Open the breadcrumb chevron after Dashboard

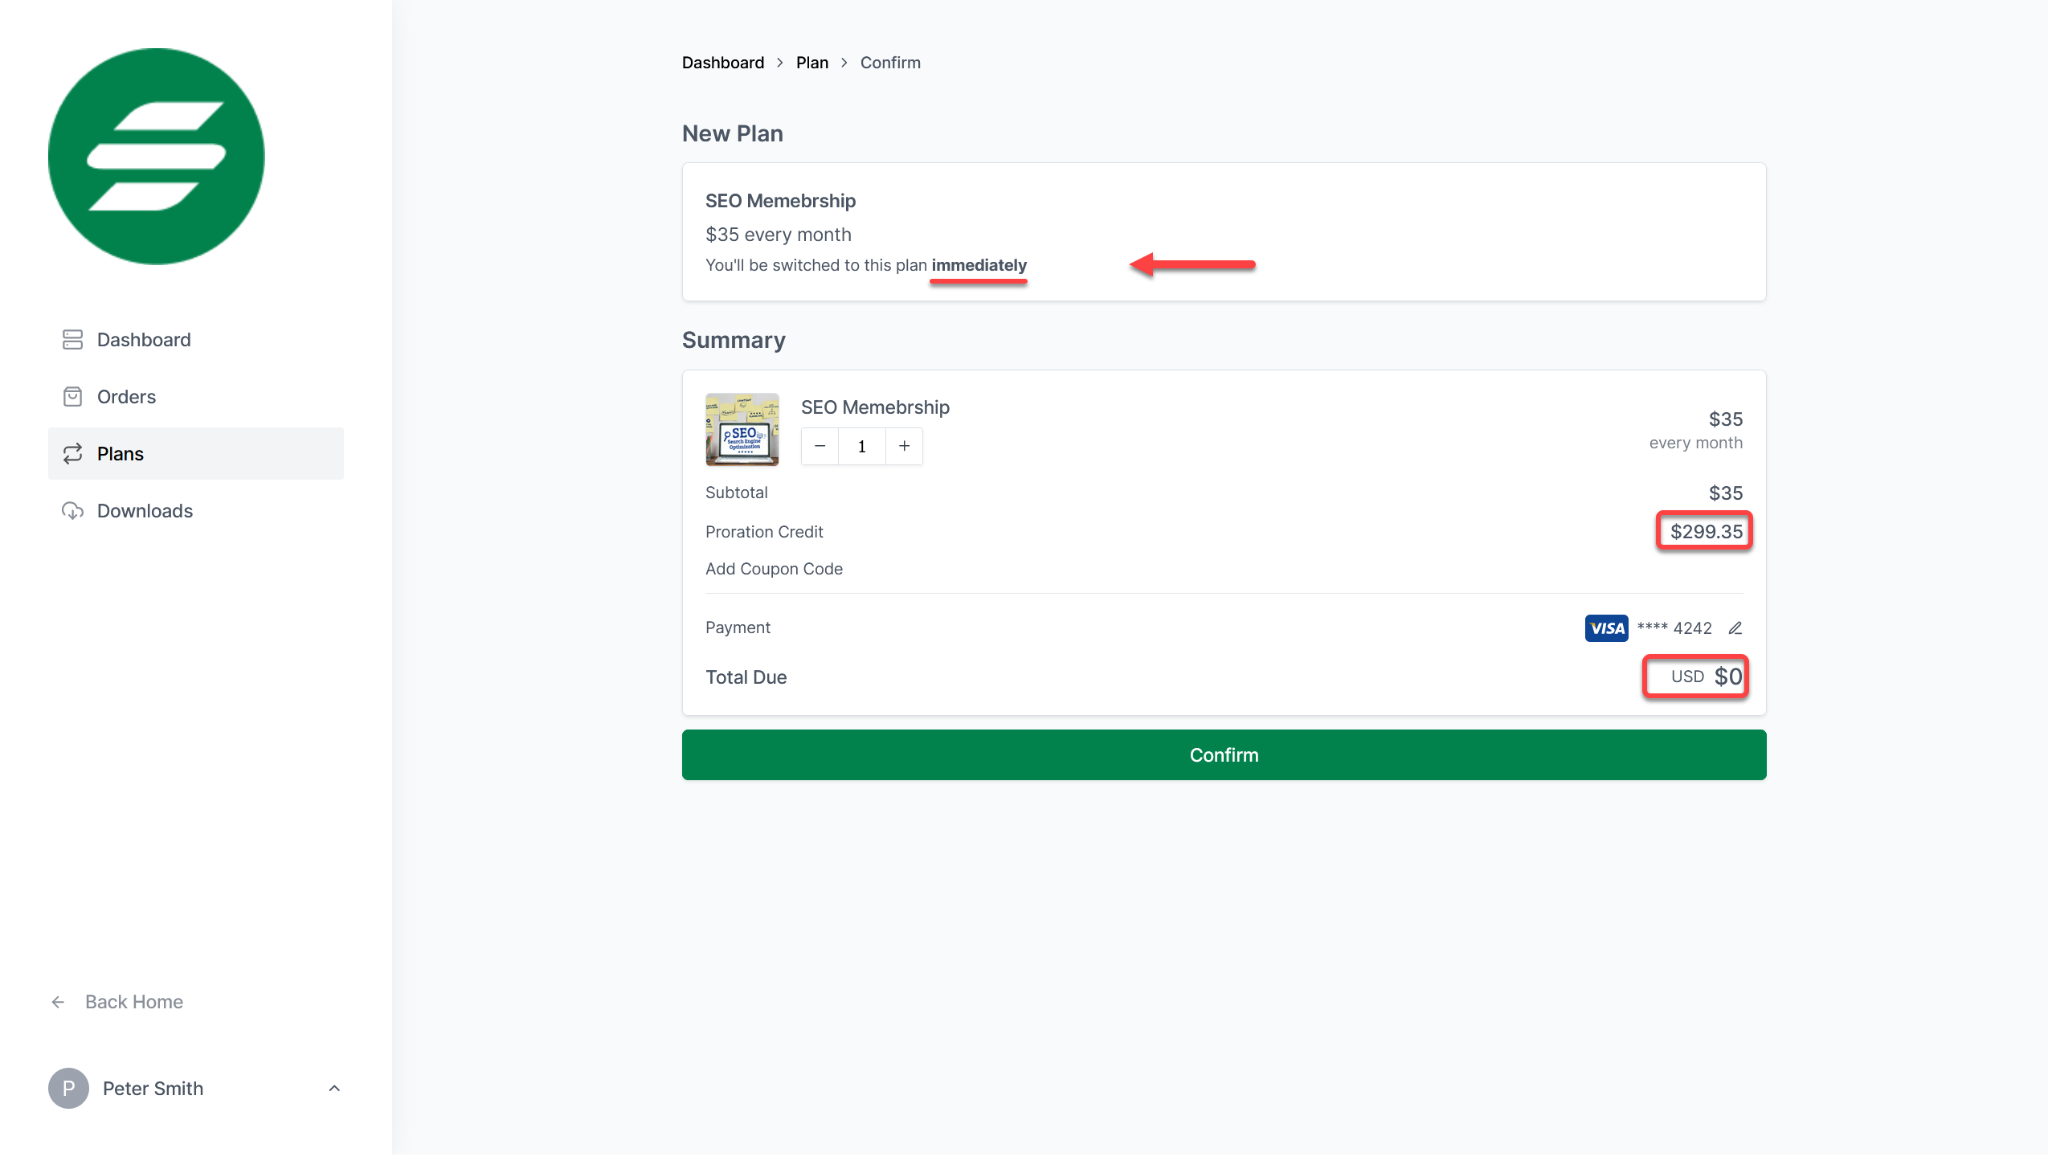point(780,62)
